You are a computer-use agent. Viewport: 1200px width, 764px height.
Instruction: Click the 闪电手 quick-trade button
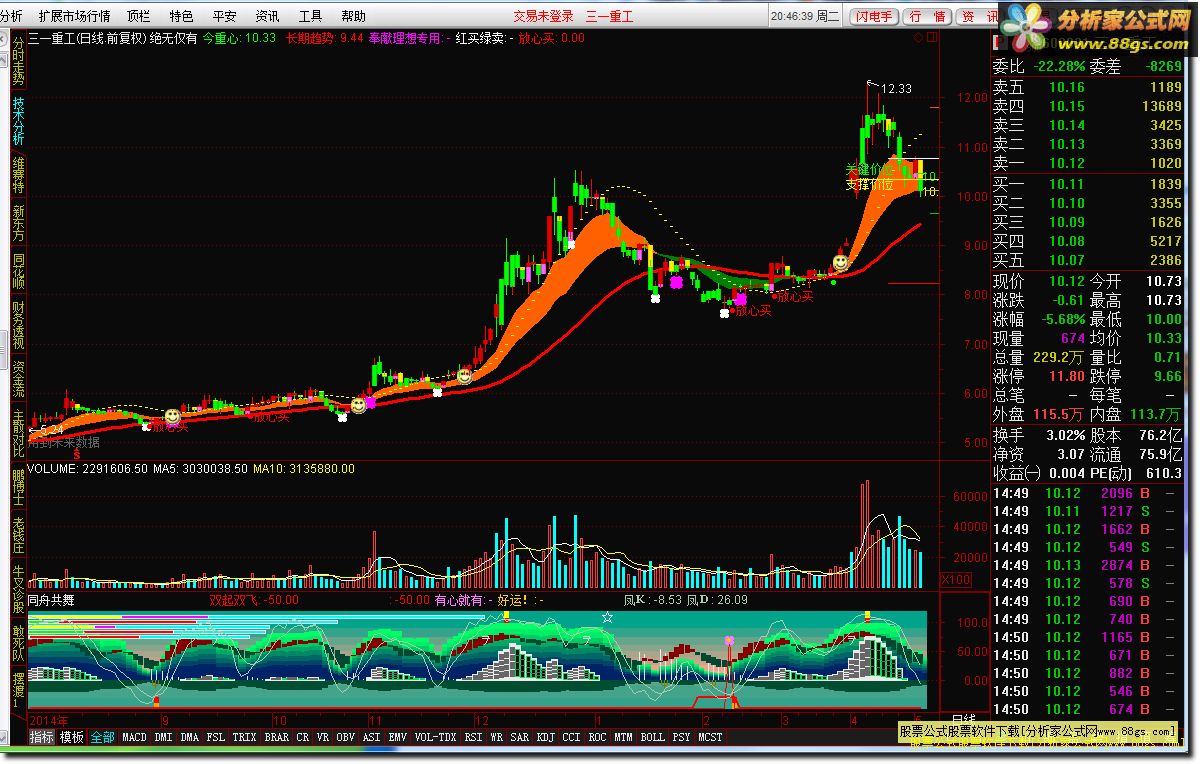pyautogui.click(x=874, y=17)
